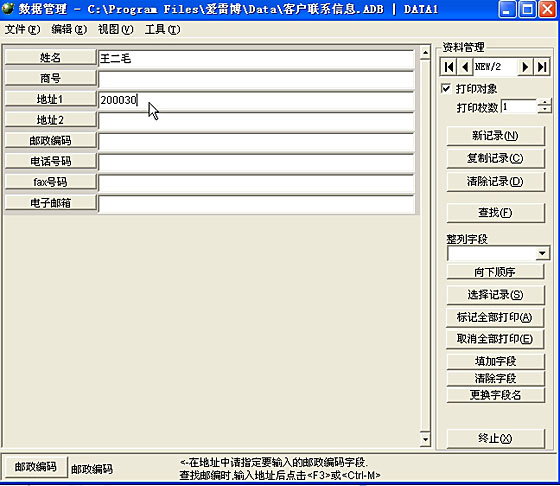Increase 打印枚数 with spinner up arrow

[544, 103]
